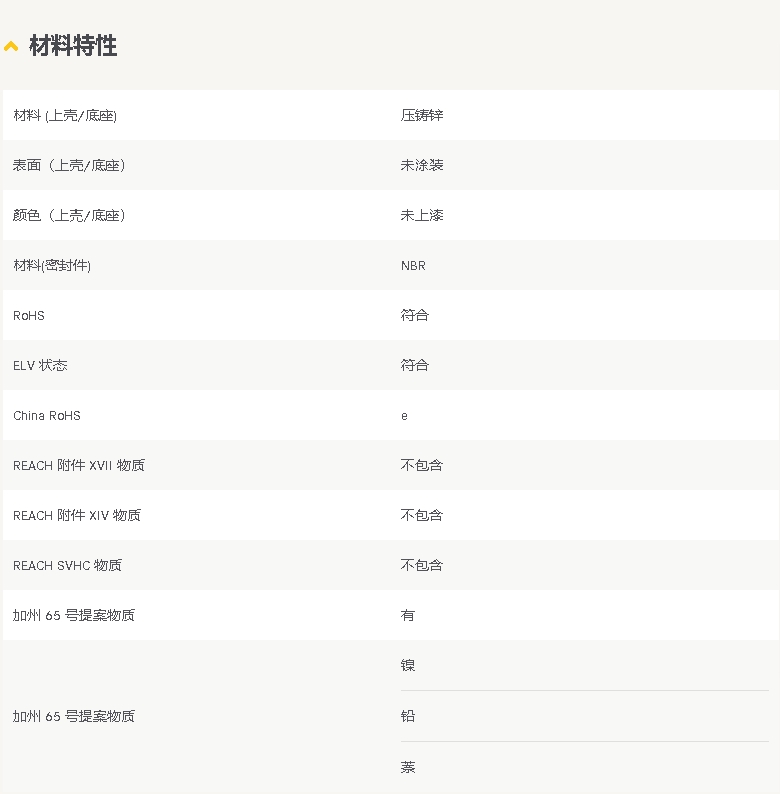
Task: Select the 颜色（上壳/底座）label
Action: (x=69, y=215)
